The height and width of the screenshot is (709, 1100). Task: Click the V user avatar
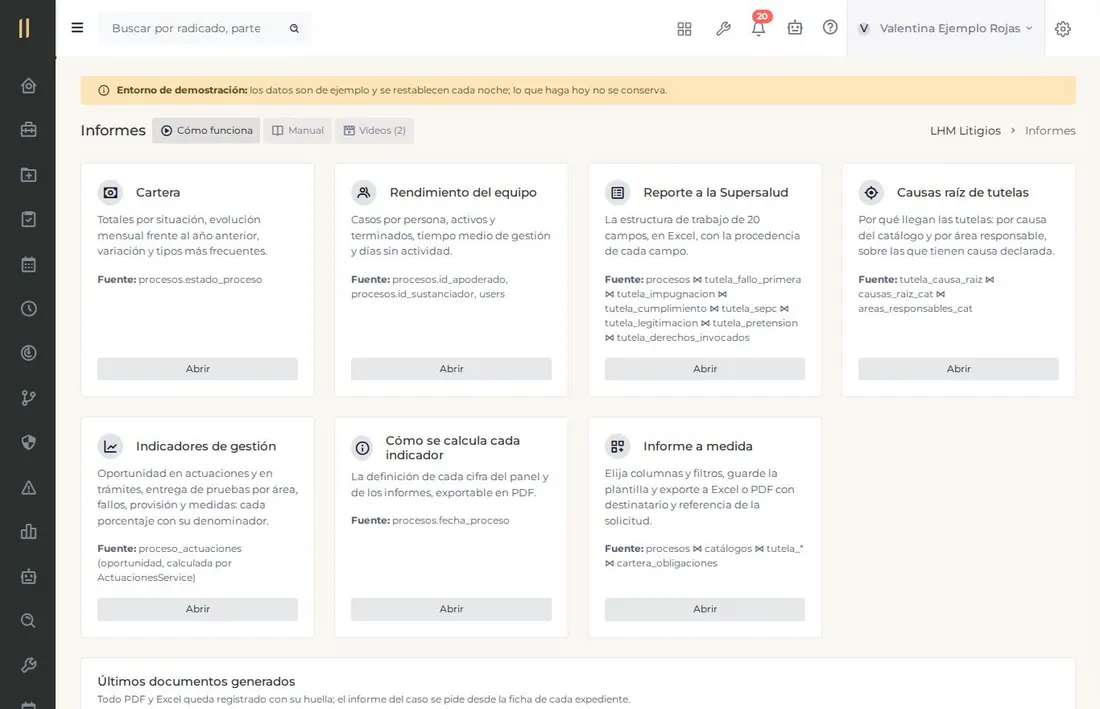[864, 28]
